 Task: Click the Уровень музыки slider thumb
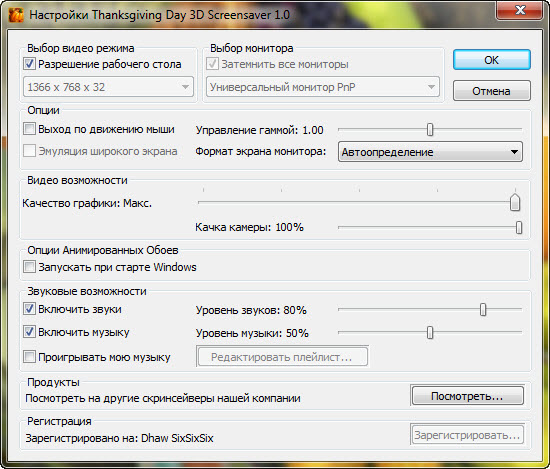tap(430, 332)
